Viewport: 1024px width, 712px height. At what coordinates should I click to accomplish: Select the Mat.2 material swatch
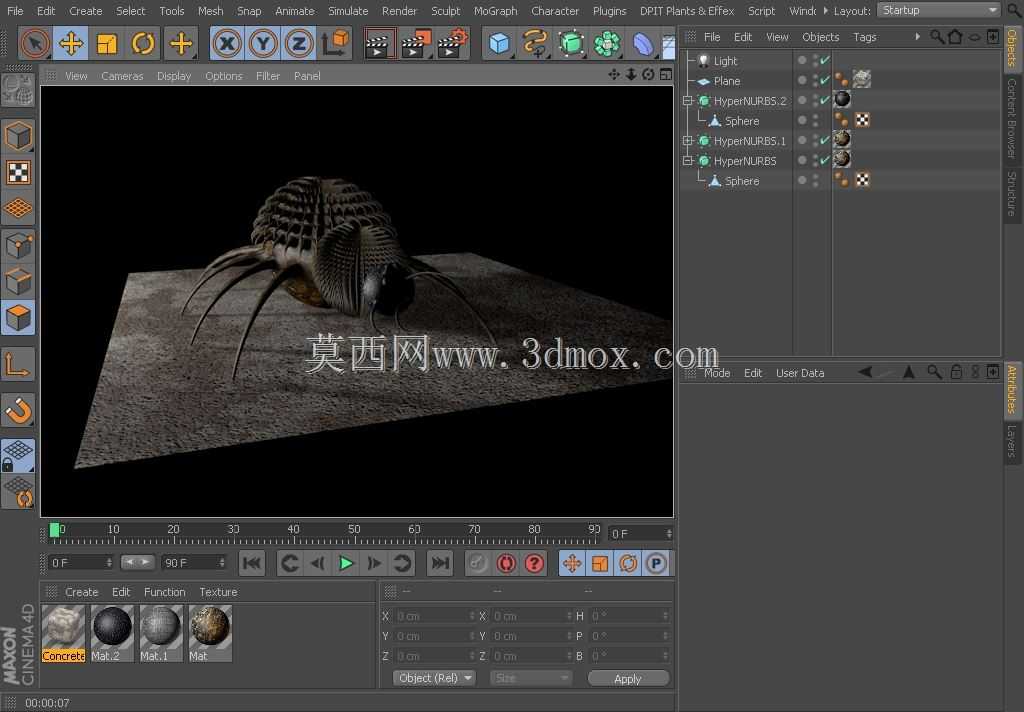click(x=112, y=633)
